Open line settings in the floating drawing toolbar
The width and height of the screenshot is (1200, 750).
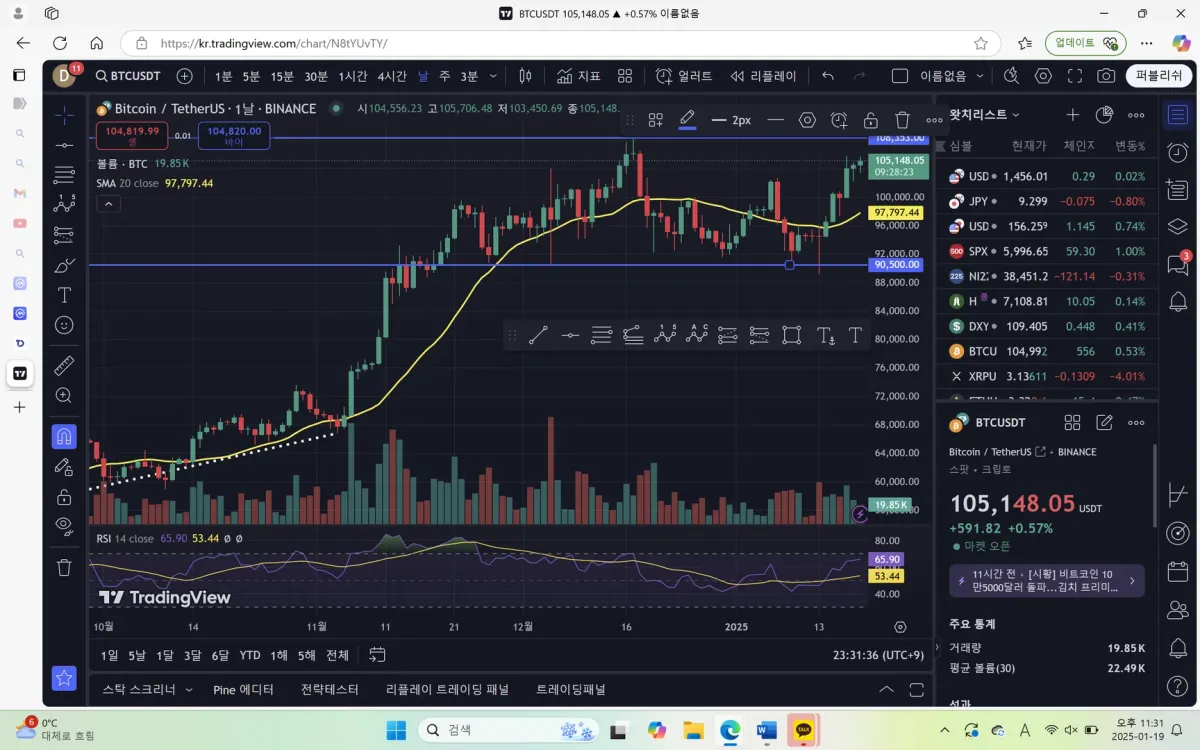point(807,120)
